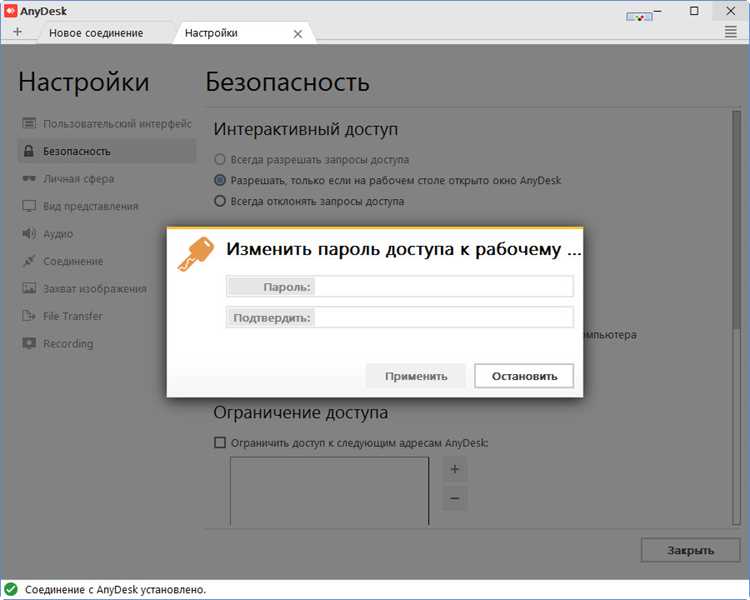Click the settings vertical scrollbar
Image resolution: width=750 pixels, height=600 pixels.
(736, 318)
